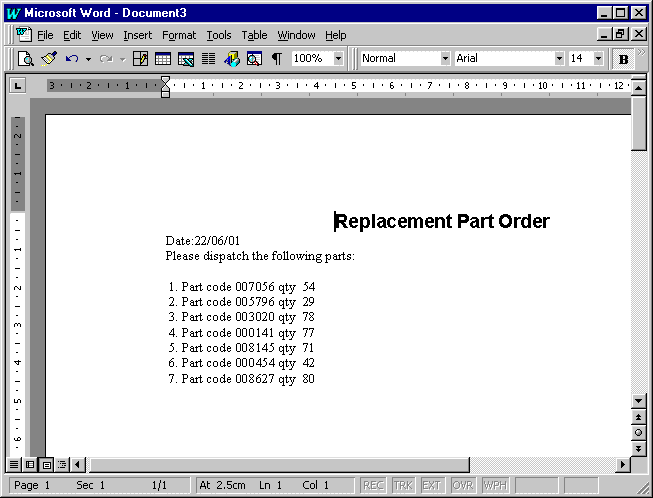Open the Arial font dropdown arrow
653x498 pixels.
pos(559,58)
